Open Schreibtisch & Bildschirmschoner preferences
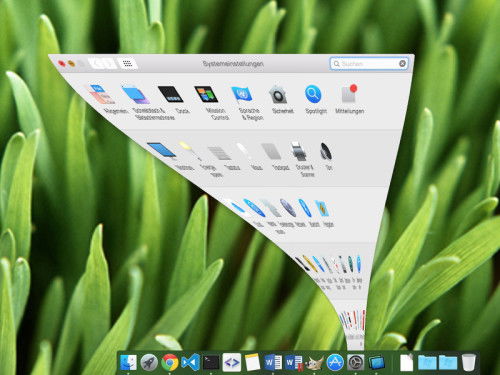The height and width of the screenshot is (375, 500). click(135, 95)
